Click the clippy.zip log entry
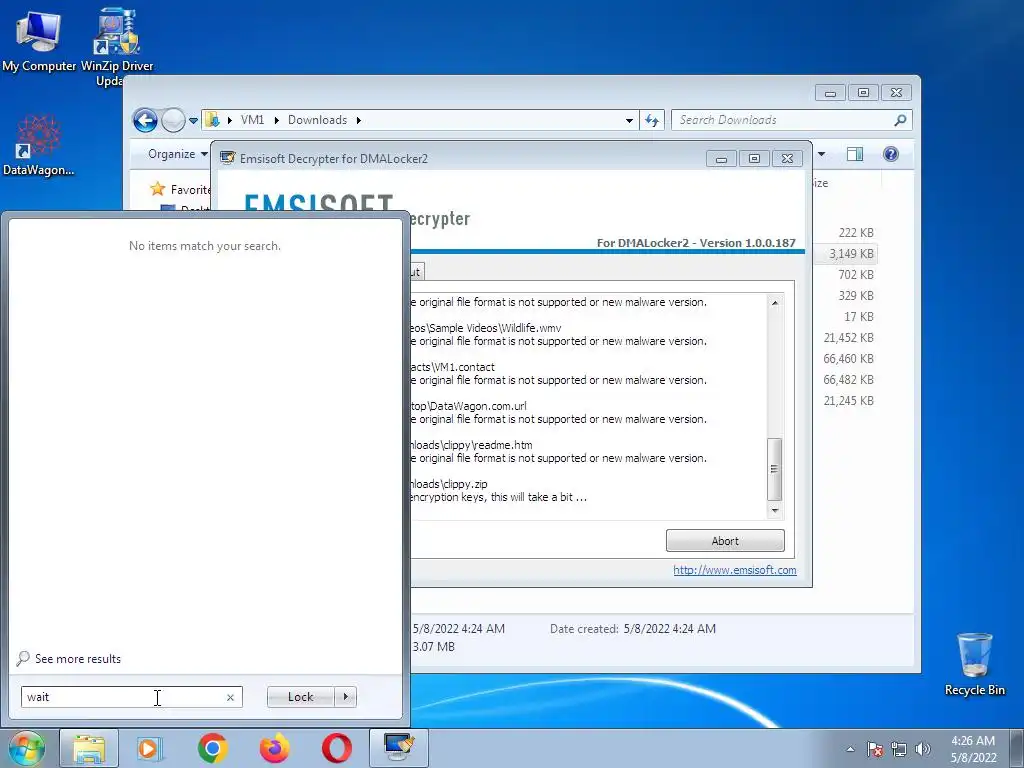 (x=449, y=485)
